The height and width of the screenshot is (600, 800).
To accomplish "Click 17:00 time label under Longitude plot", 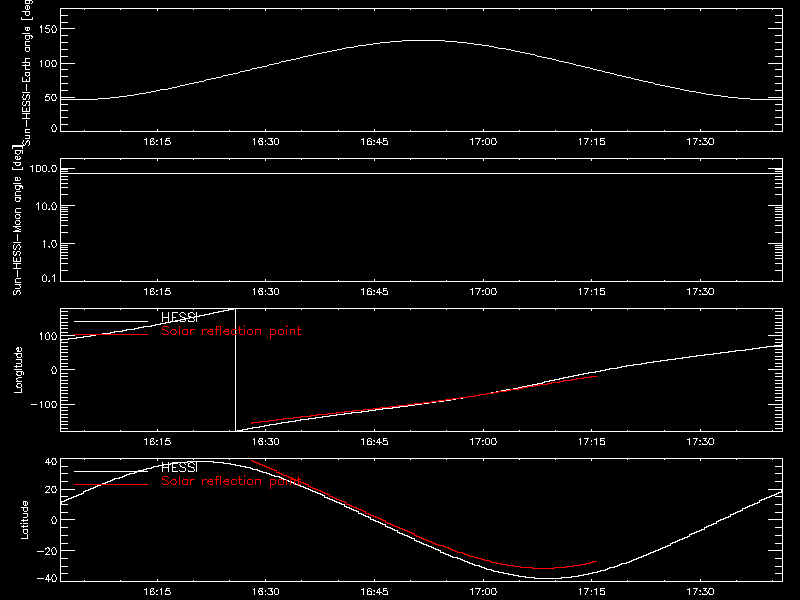I will pos(483,442).
